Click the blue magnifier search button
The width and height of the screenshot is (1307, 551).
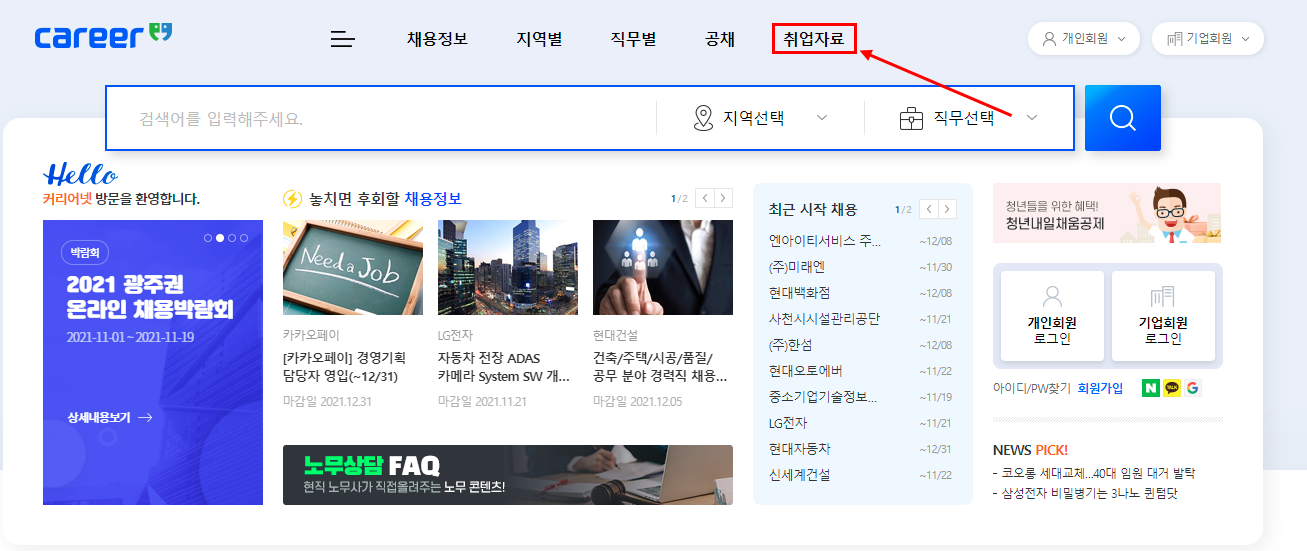(1122, 118)
